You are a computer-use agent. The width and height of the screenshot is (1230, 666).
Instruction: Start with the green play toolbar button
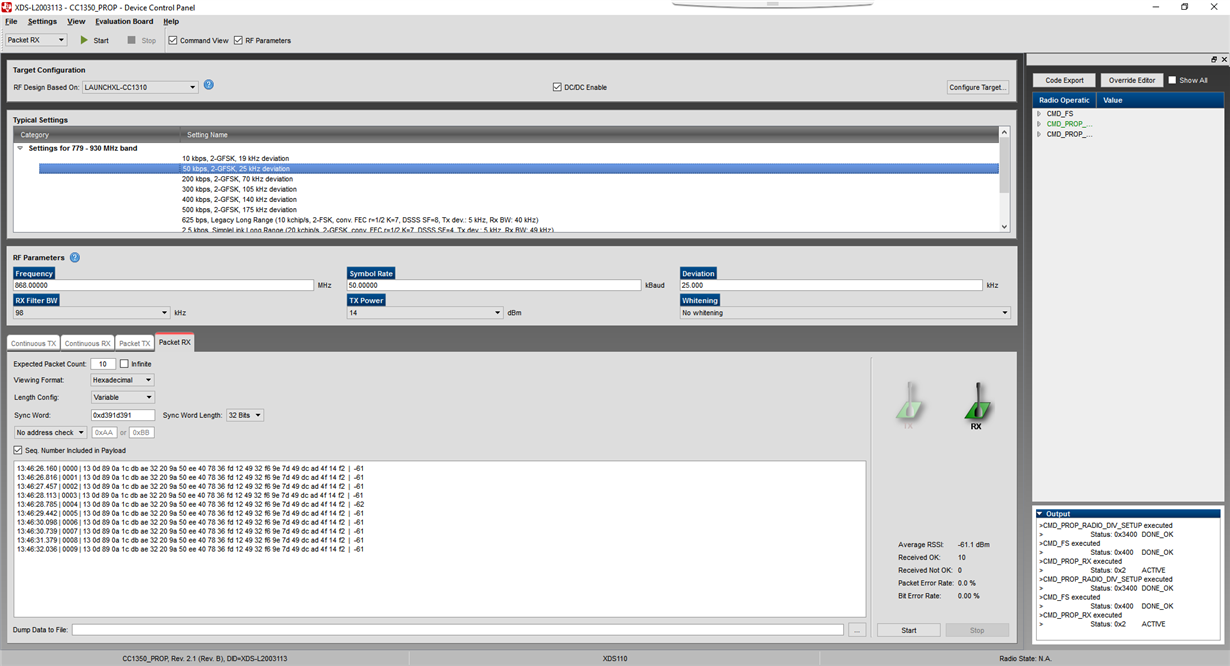pos(94,40)
